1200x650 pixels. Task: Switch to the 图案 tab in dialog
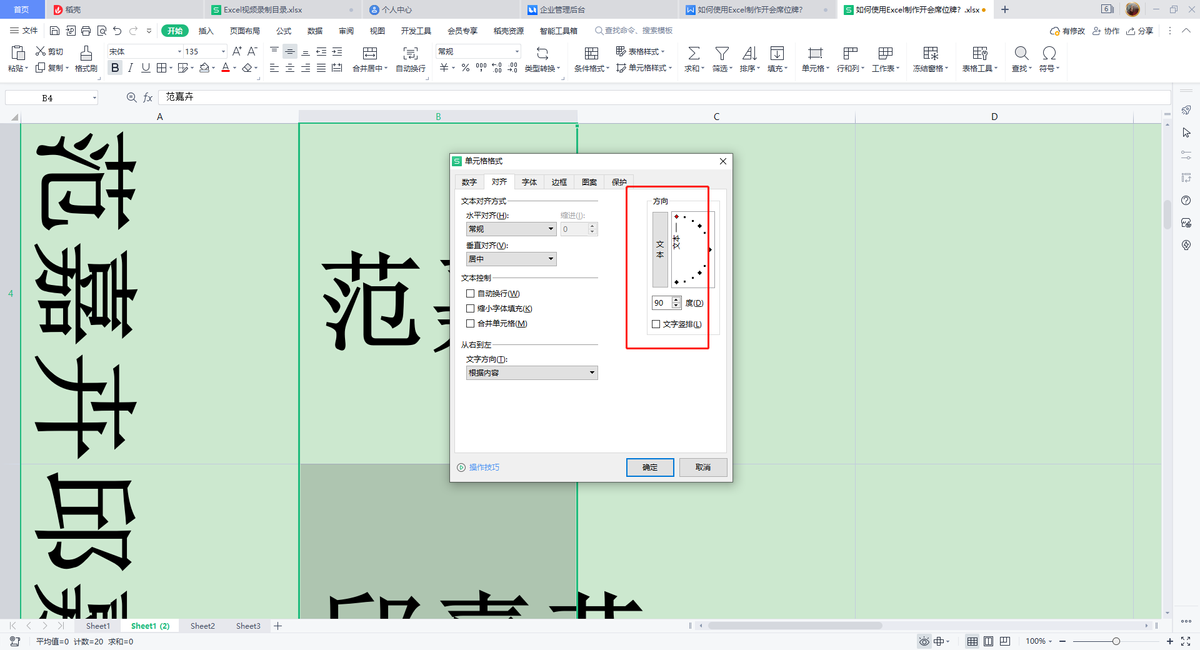coord(589,182)
